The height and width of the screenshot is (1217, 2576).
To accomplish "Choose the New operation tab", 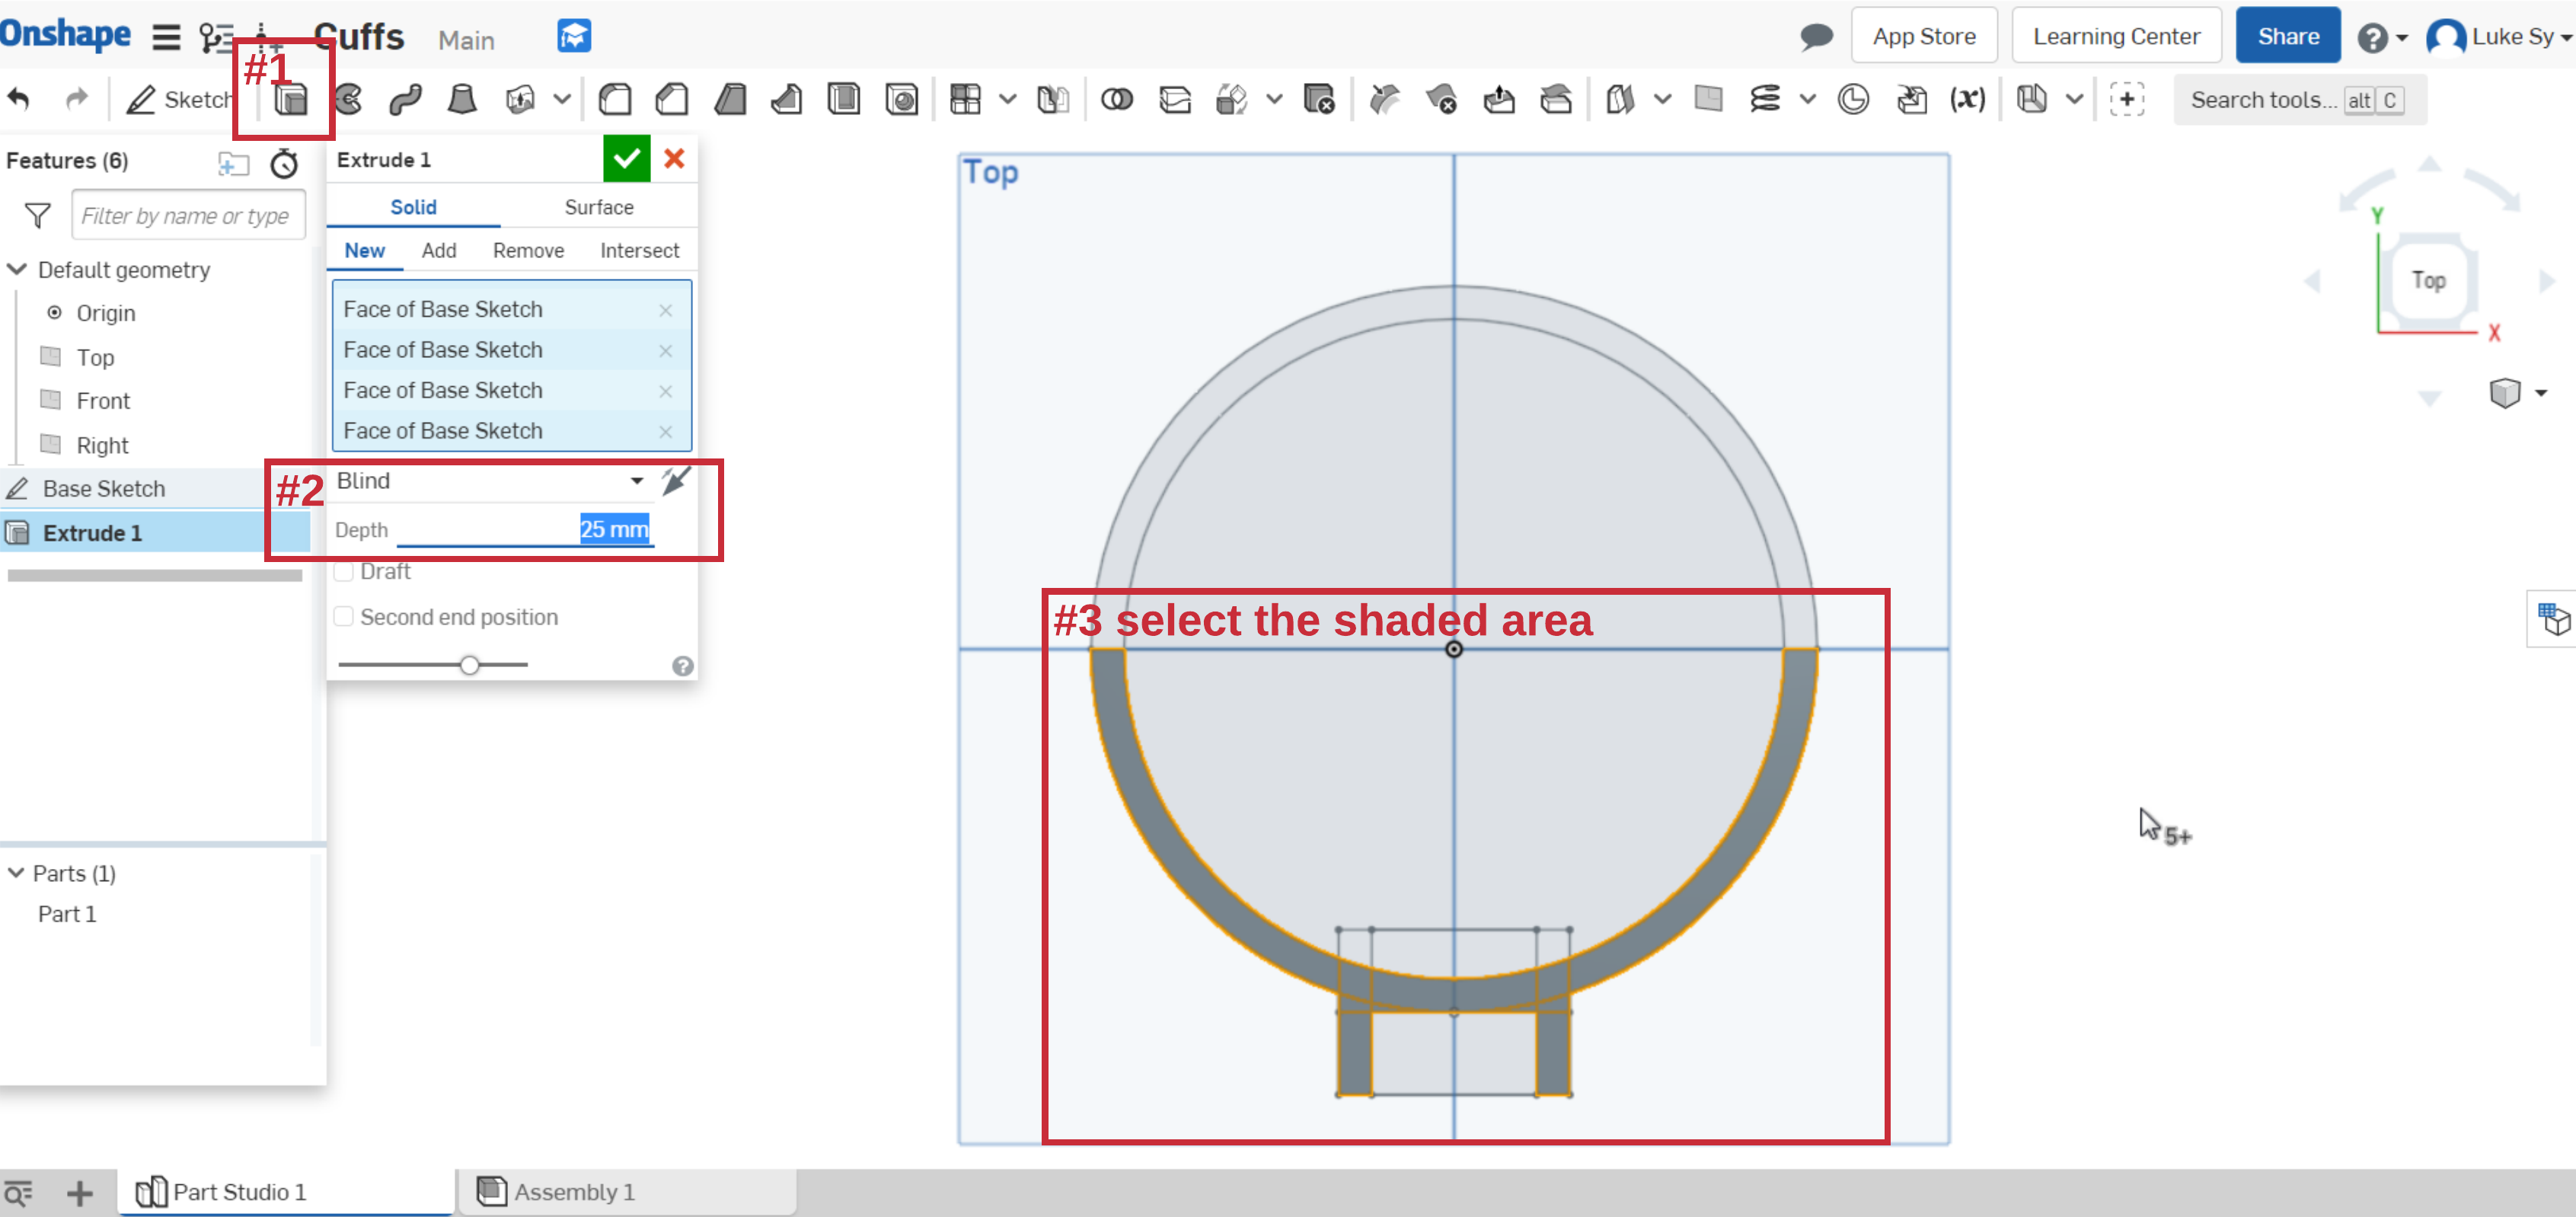I will click(364, 250).
